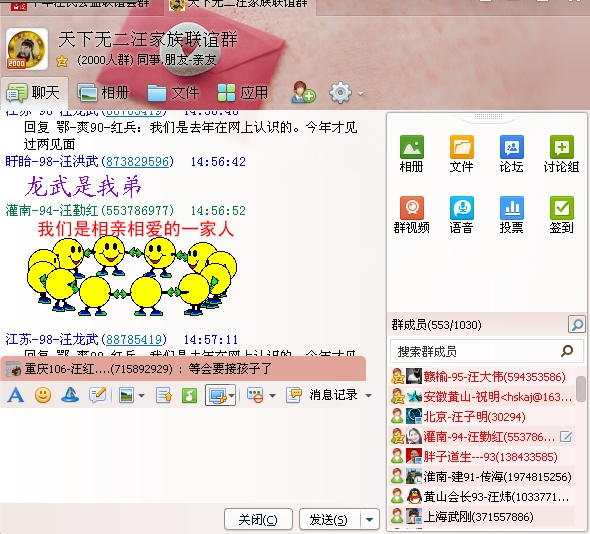
Task: Click the 群成员(553/1030) header text
Action: pyautogui.click(x=436, y=324)
